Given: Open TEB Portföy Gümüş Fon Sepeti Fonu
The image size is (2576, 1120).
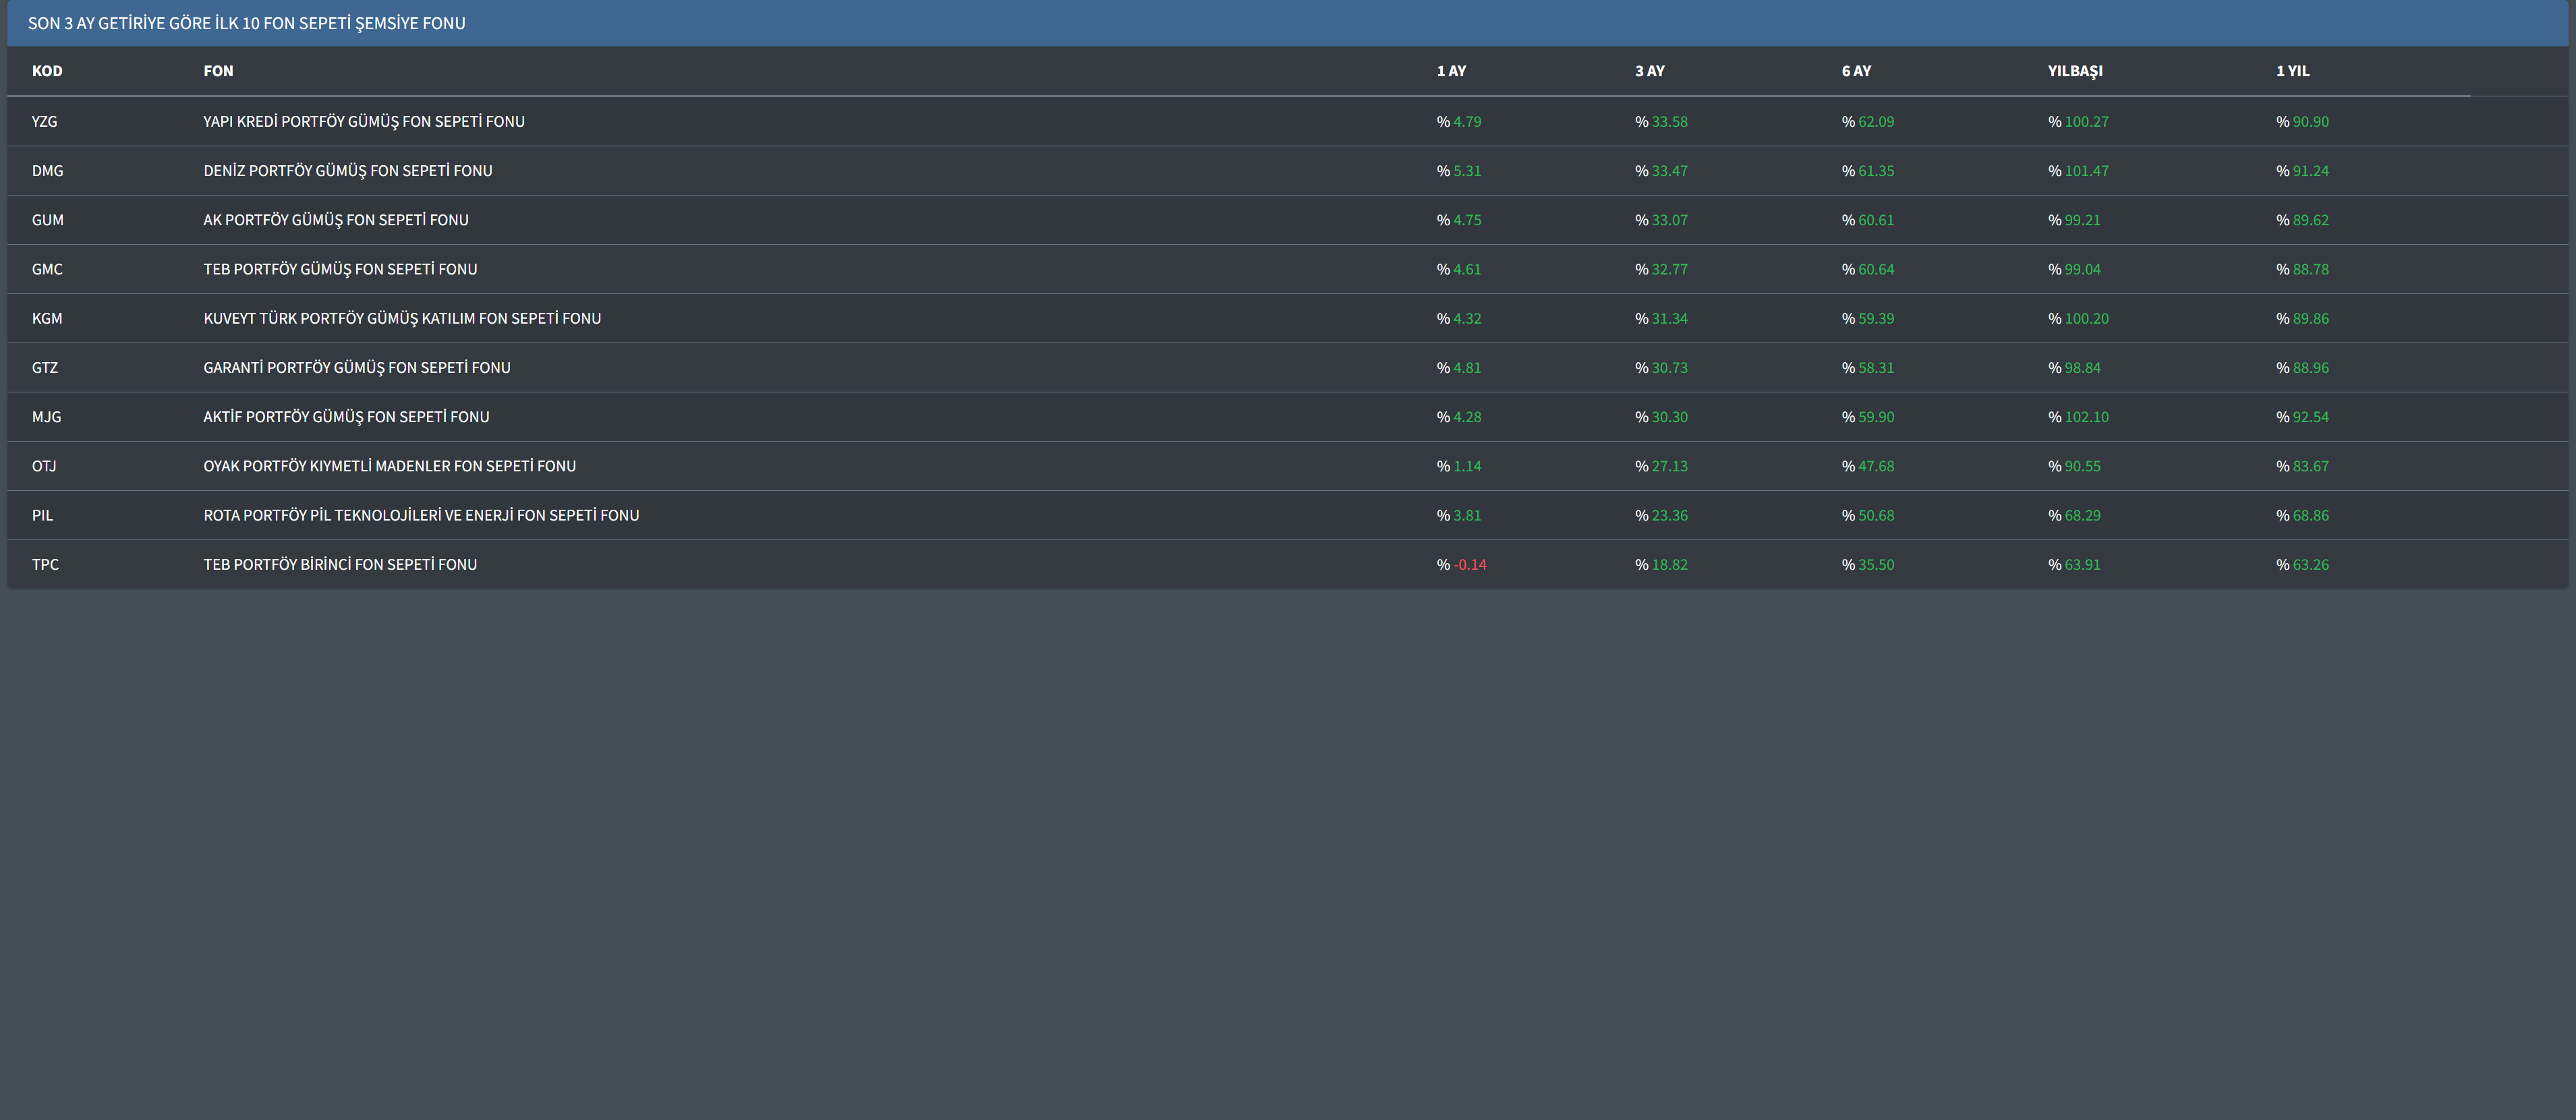Looking at the screenshot, I should coord(340,269).
